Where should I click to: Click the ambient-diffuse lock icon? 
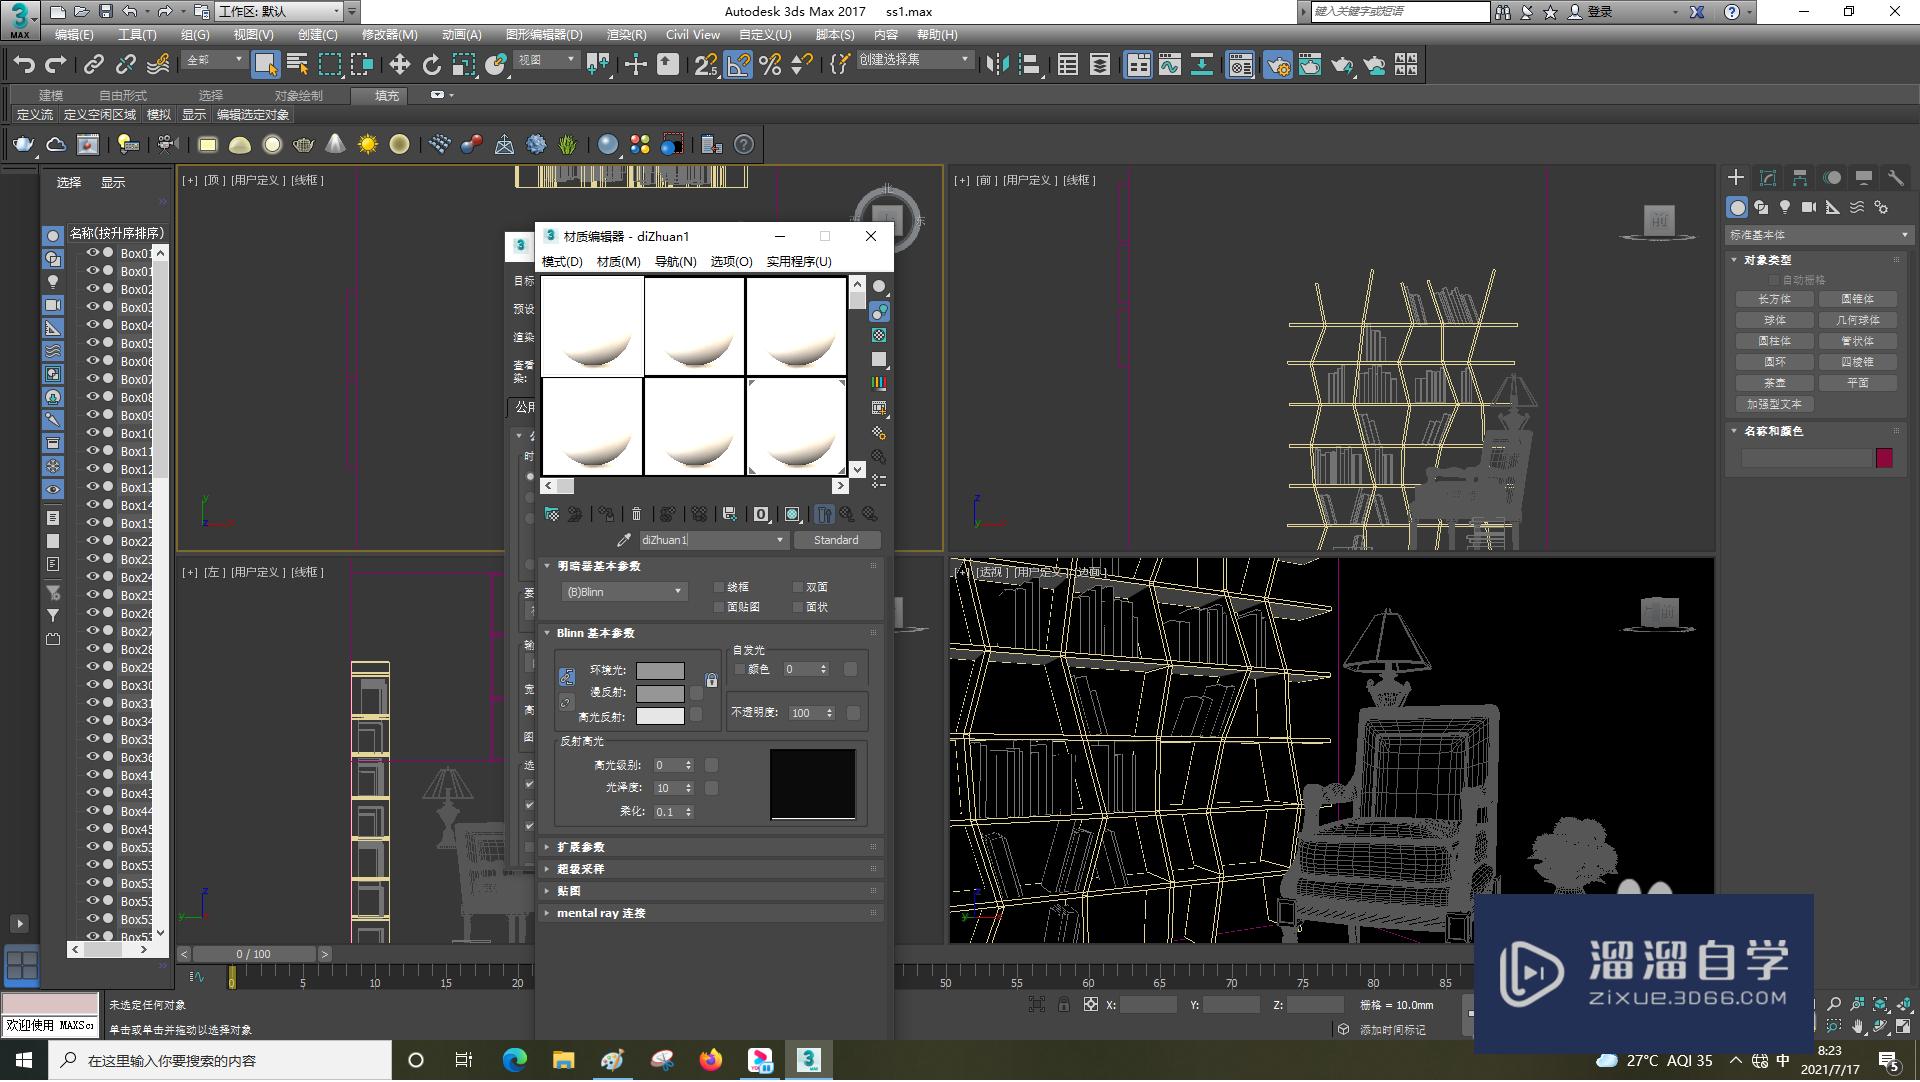(711, 681)
